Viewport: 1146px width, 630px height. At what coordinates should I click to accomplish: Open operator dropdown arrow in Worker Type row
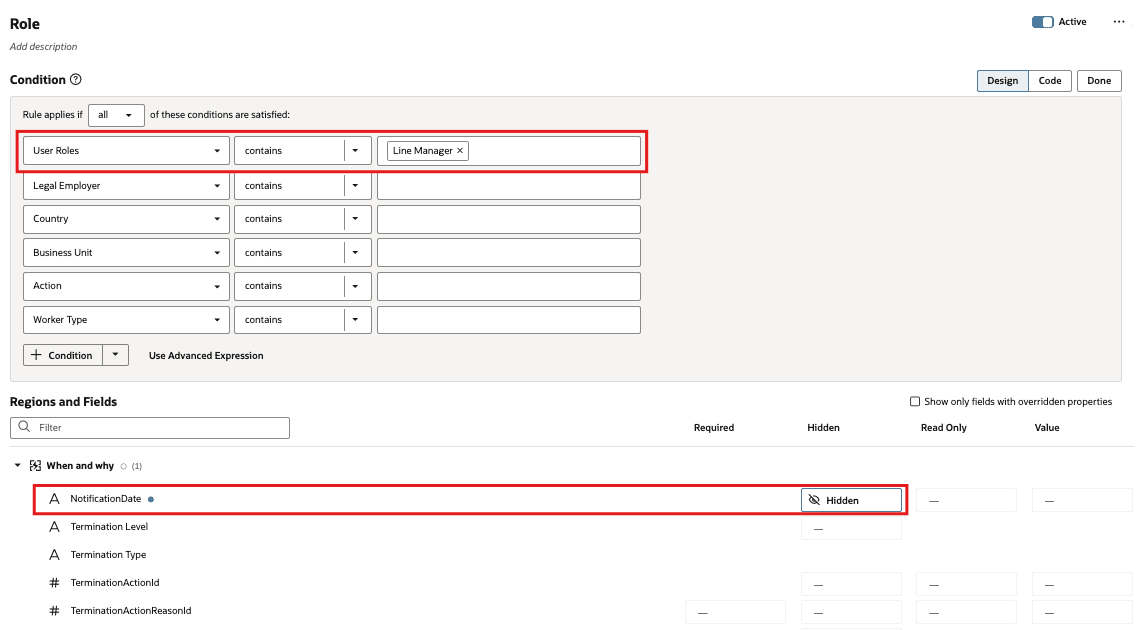tap(356, 319)
